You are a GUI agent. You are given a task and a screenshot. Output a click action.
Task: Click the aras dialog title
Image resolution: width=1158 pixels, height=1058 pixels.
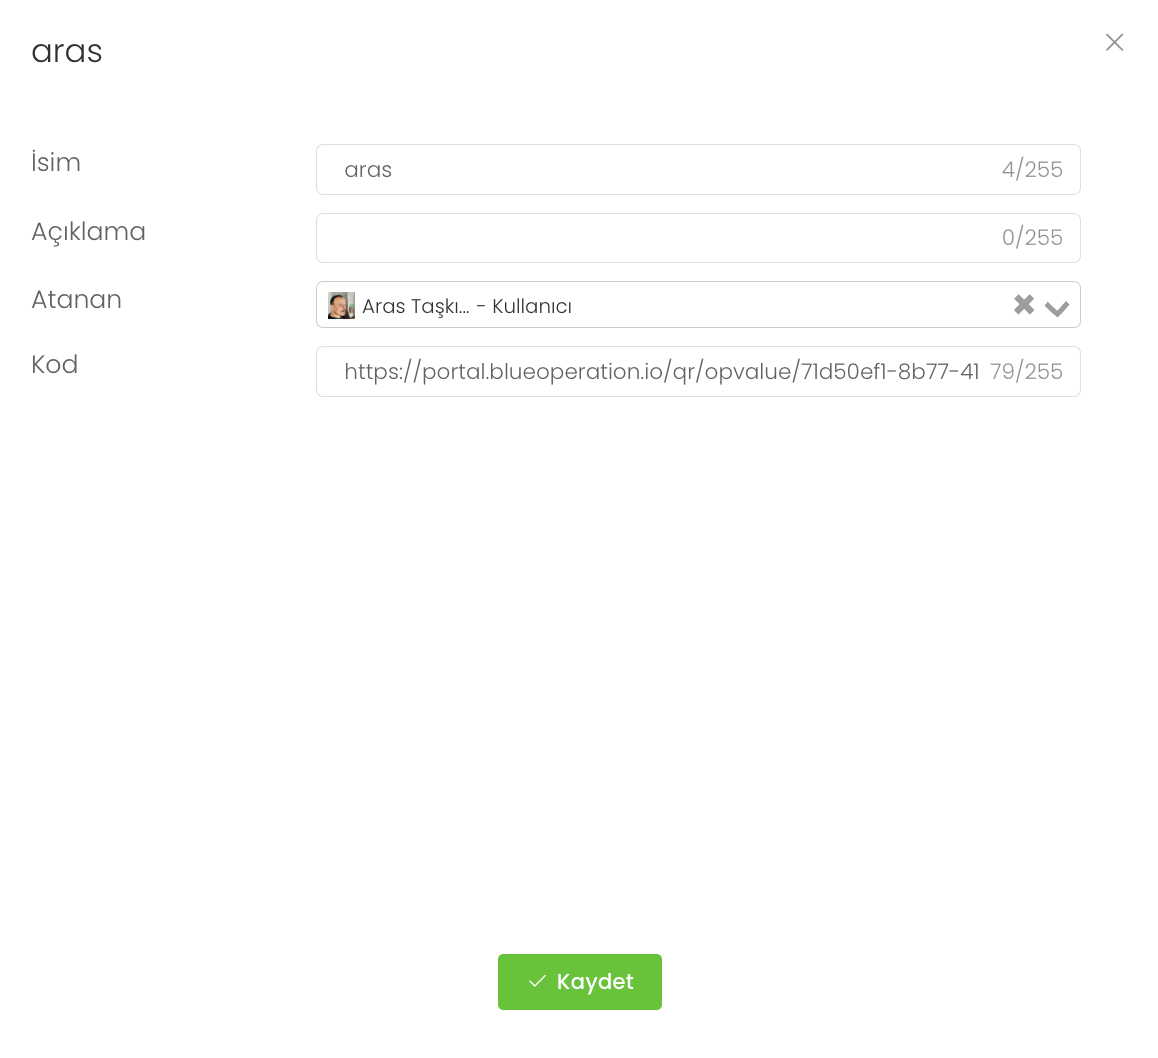(x=67, y=51)
